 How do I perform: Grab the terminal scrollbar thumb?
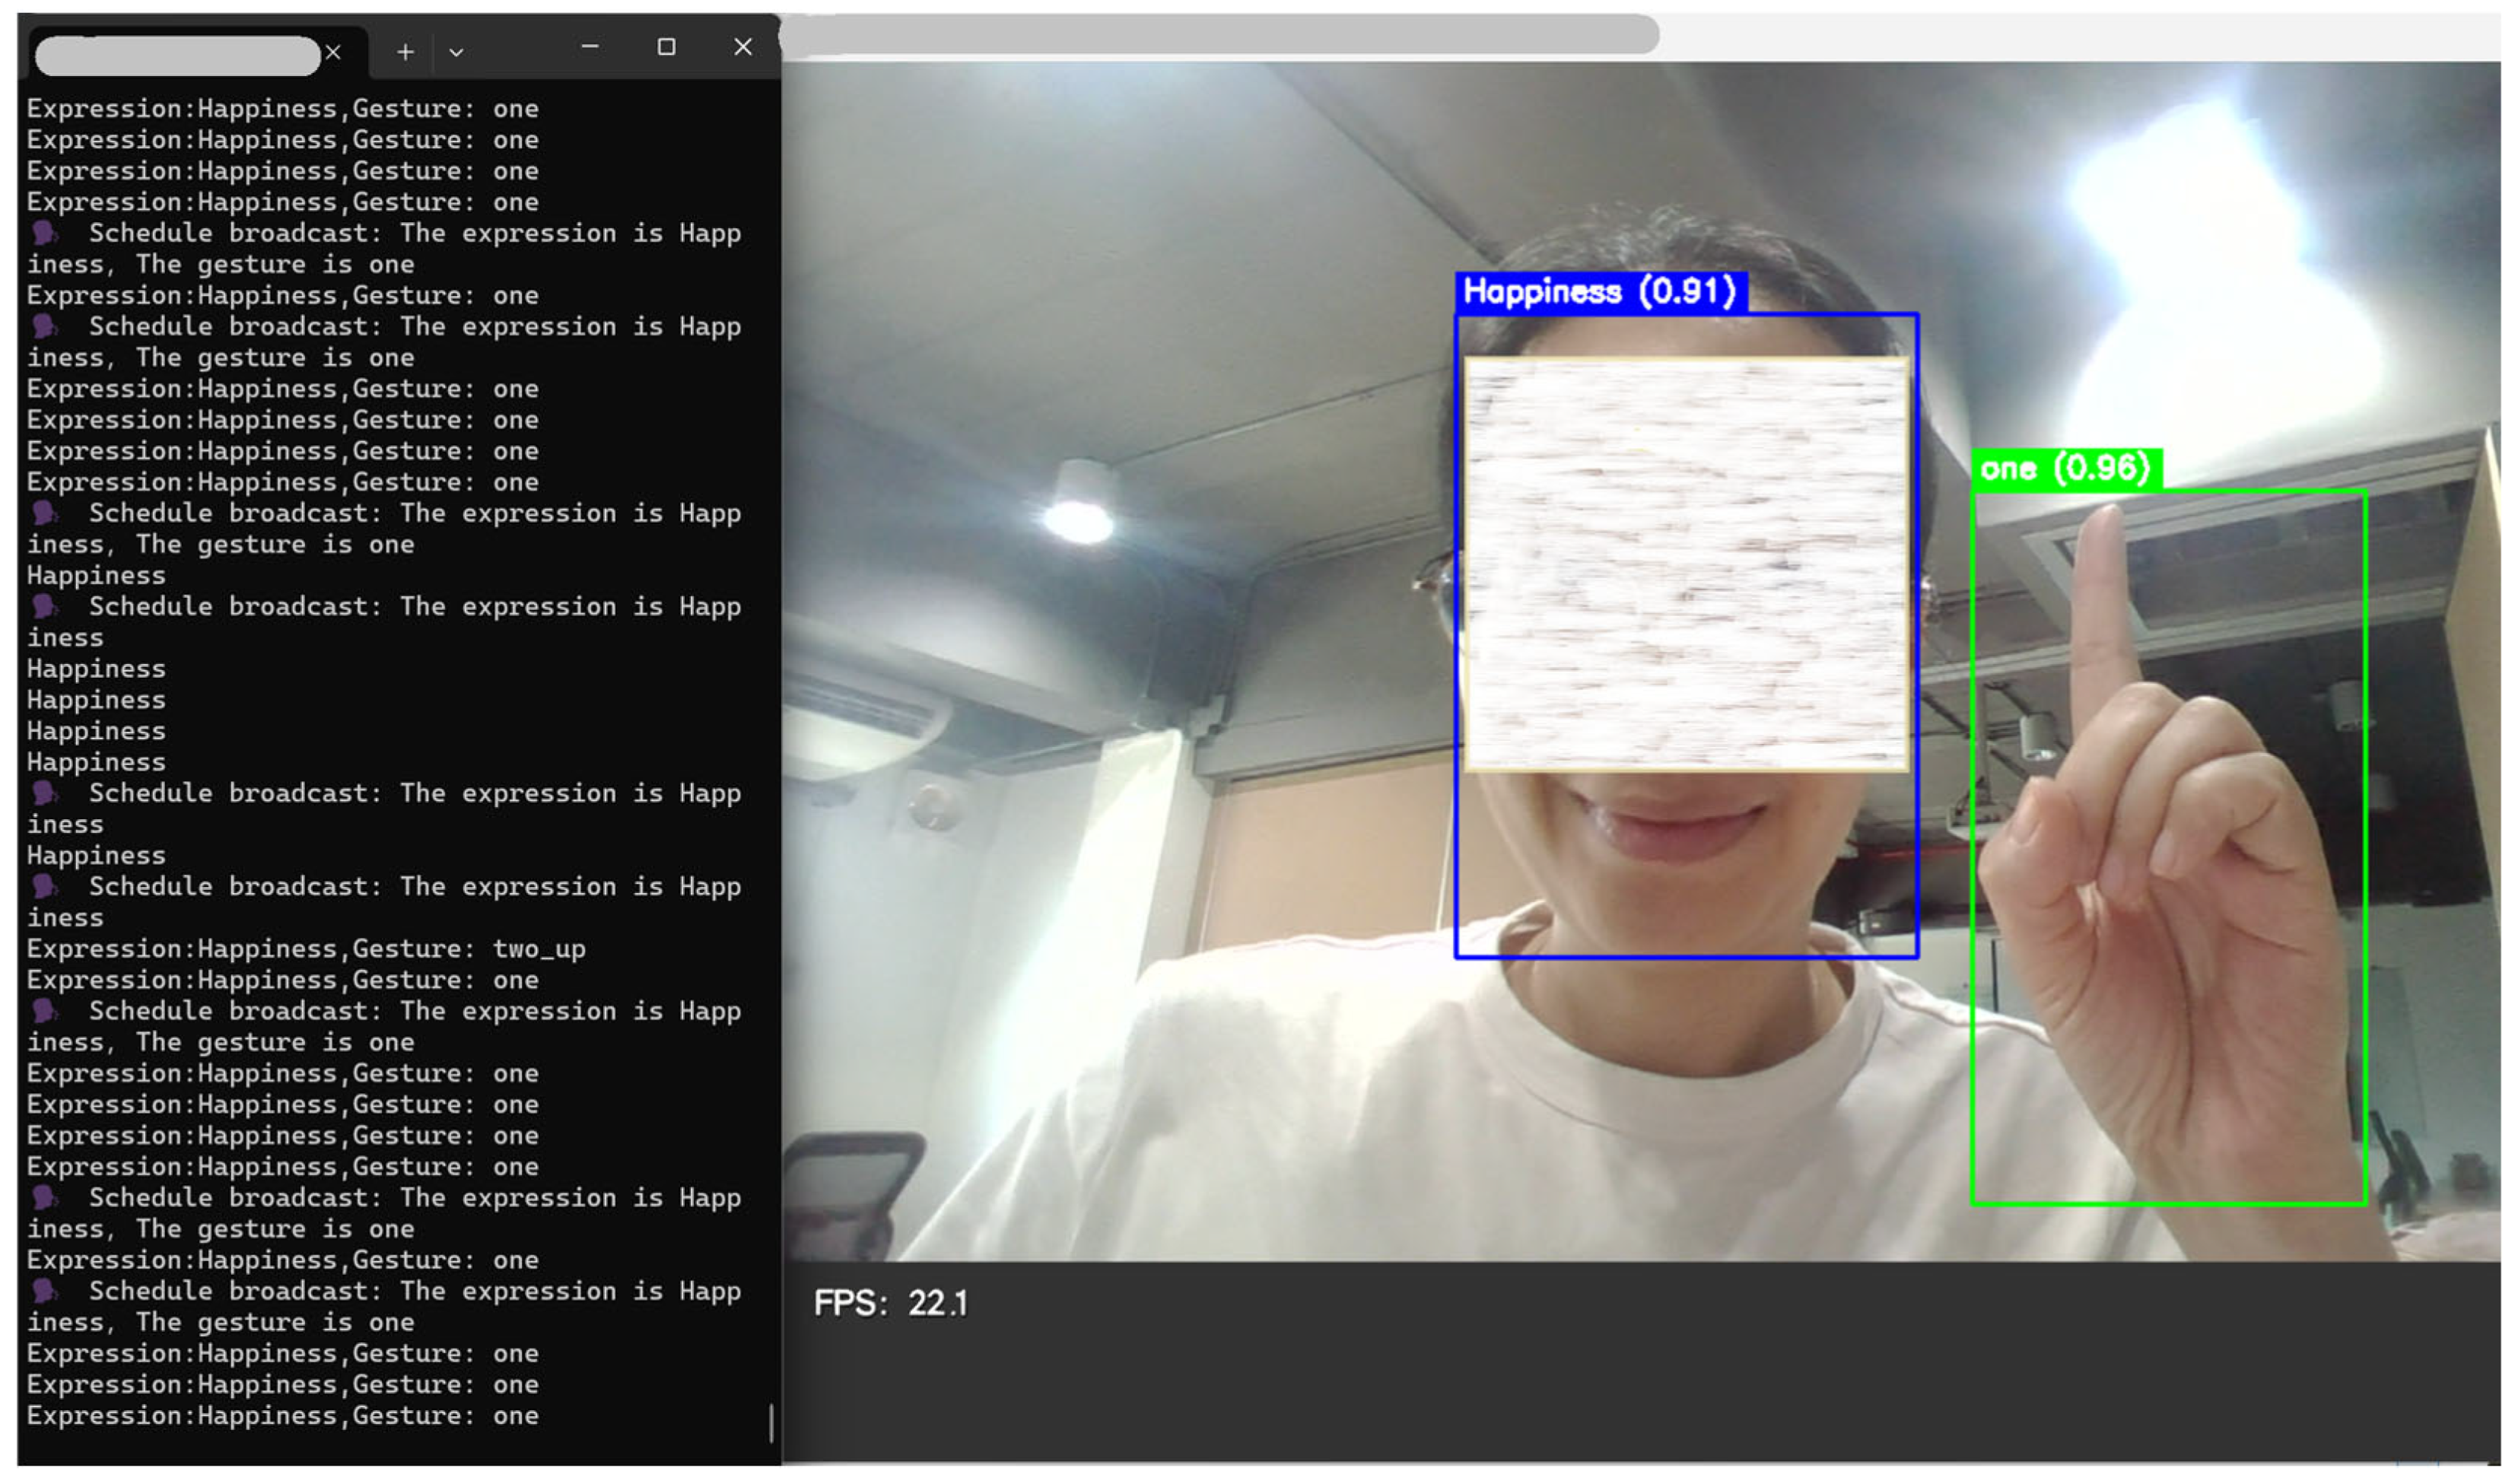pos(771,1423)
